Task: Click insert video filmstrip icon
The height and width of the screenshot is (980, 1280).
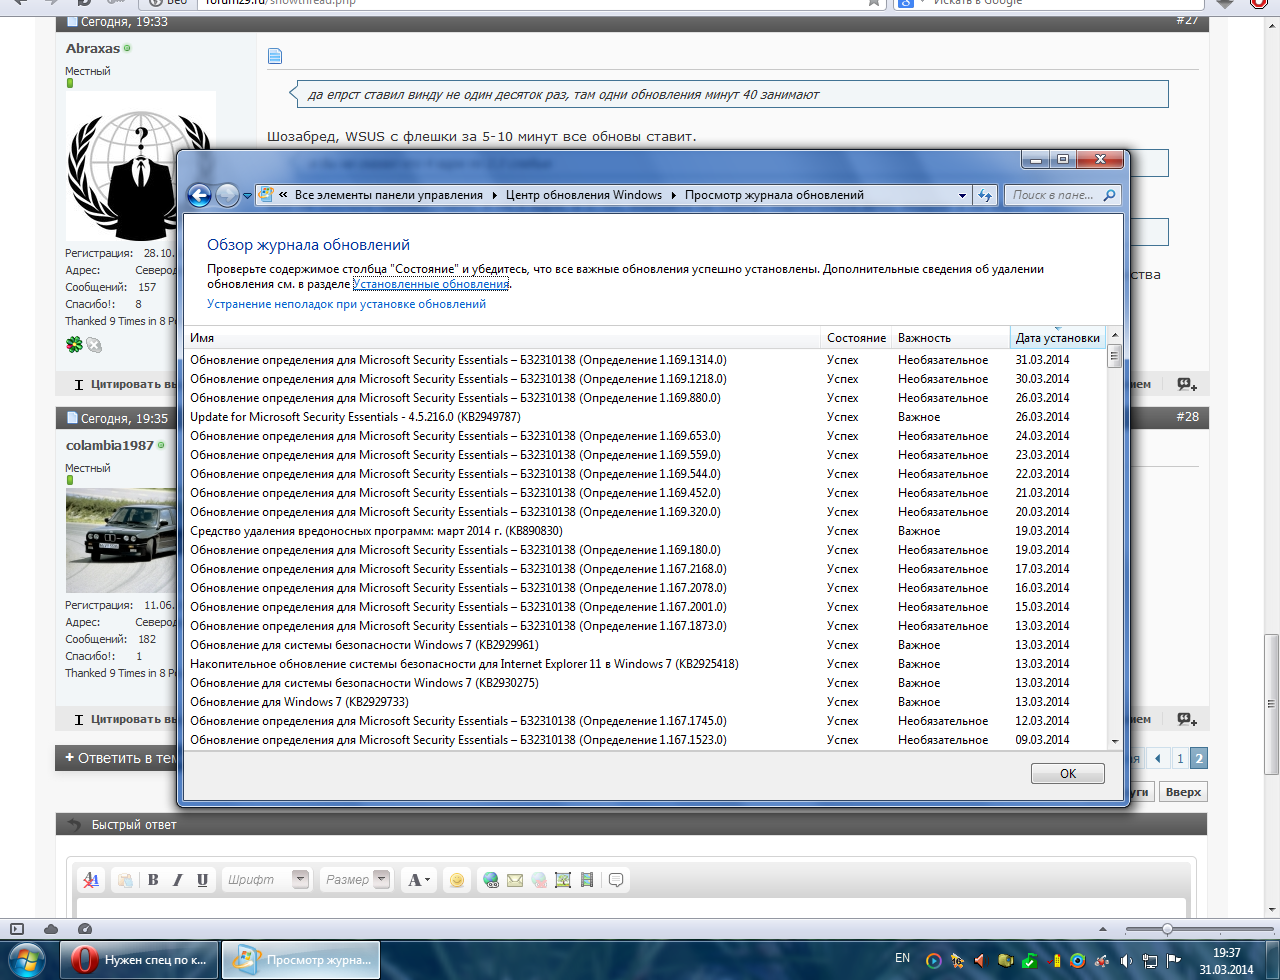Action: coord(587,880)
